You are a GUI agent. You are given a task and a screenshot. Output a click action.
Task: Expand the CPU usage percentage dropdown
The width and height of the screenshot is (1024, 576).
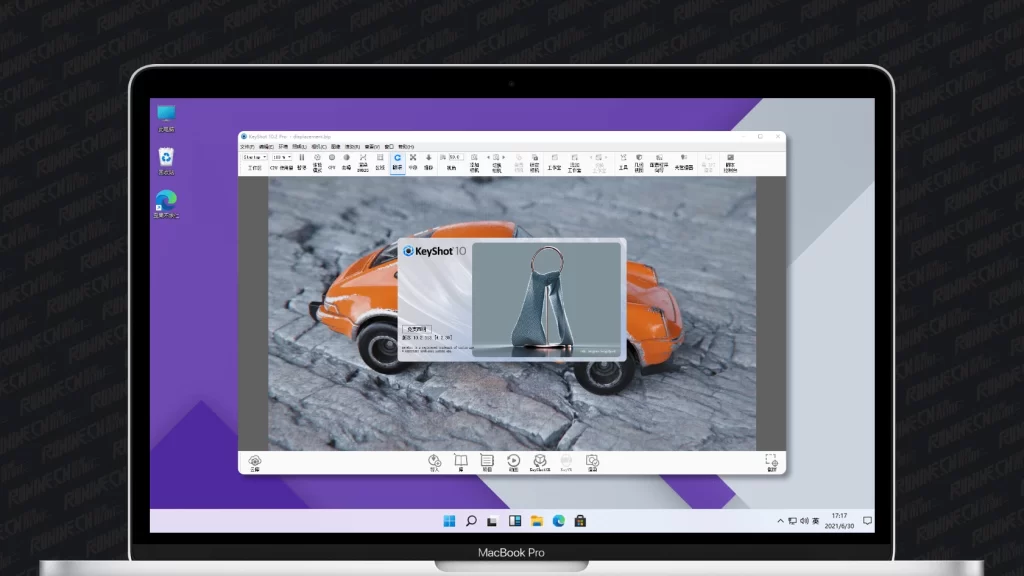pos(281,157)
